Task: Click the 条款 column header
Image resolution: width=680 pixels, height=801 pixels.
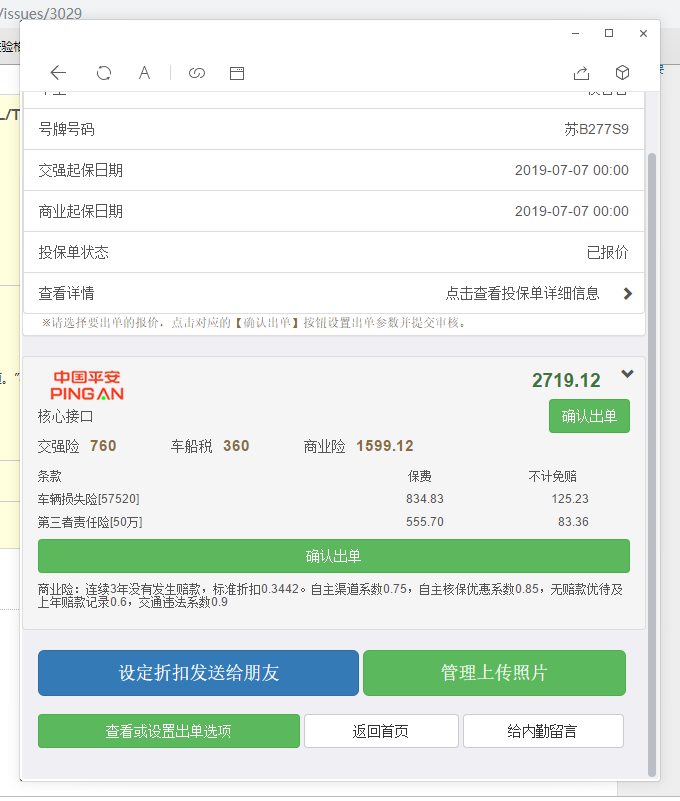Action: 50,477
